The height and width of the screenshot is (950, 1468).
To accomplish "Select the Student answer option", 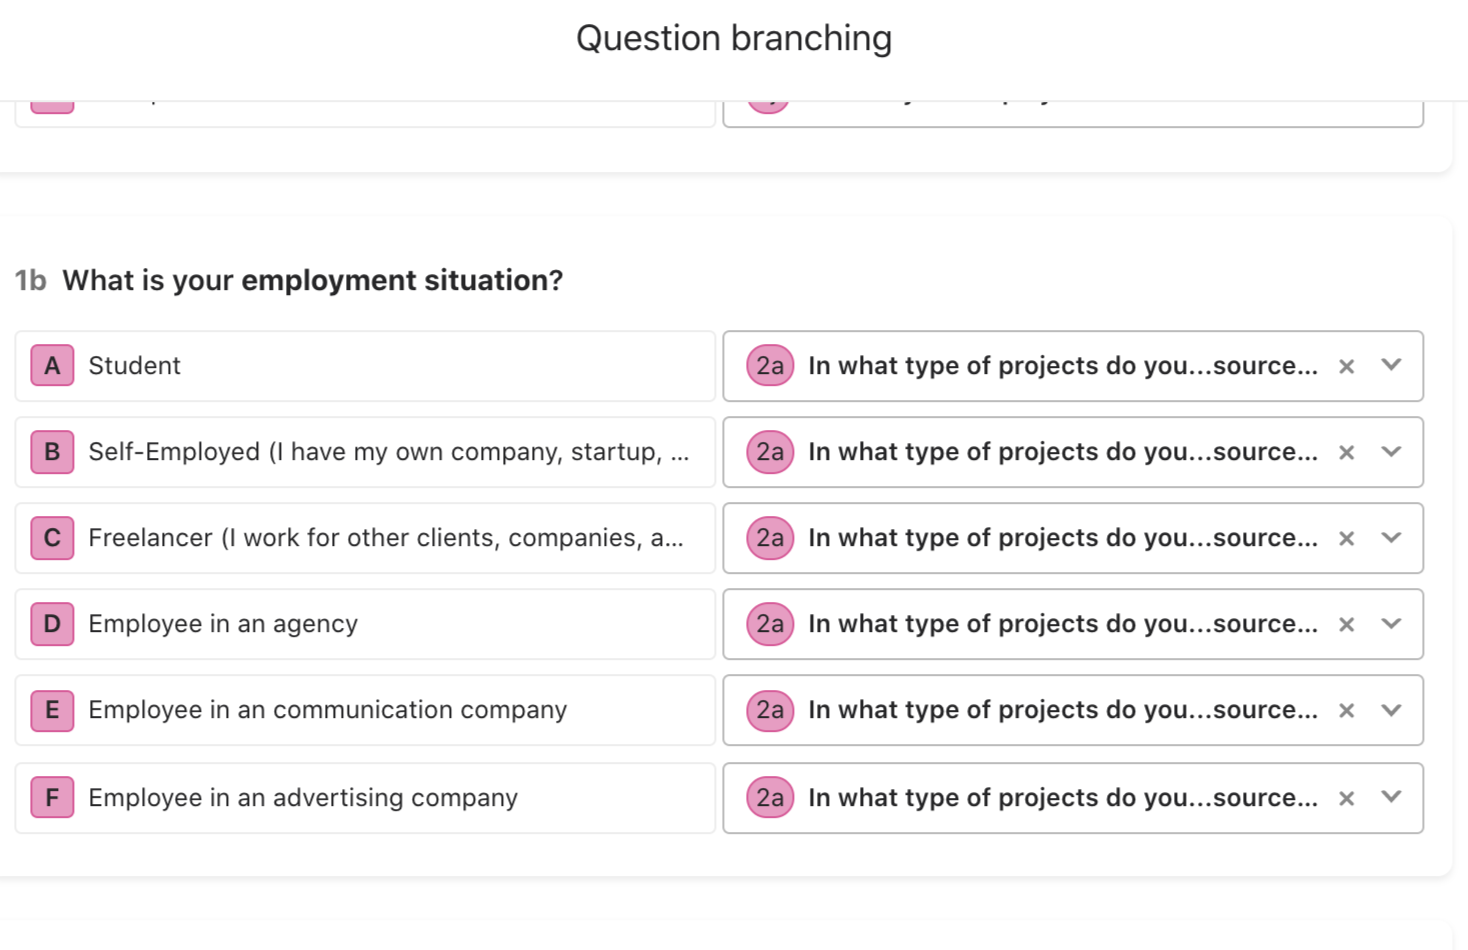I will tap(135, 366).
